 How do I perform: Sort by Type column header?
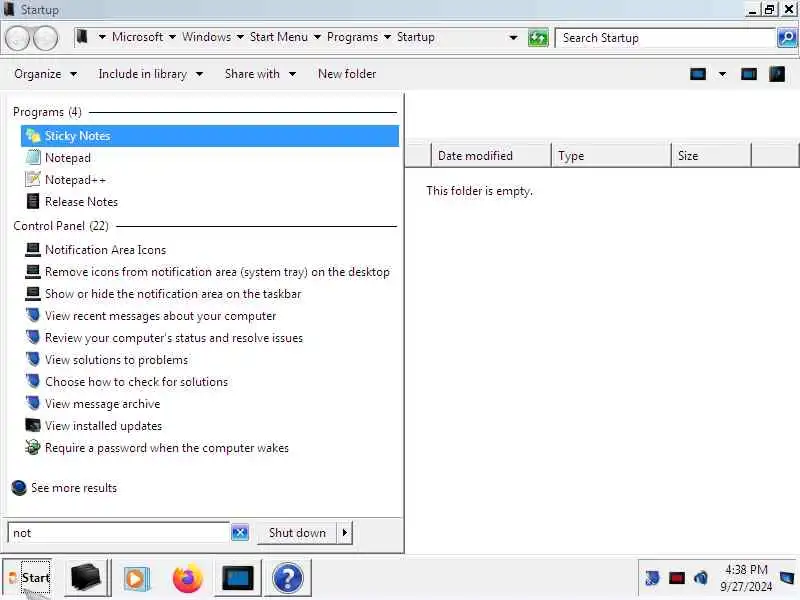[611, 156]
